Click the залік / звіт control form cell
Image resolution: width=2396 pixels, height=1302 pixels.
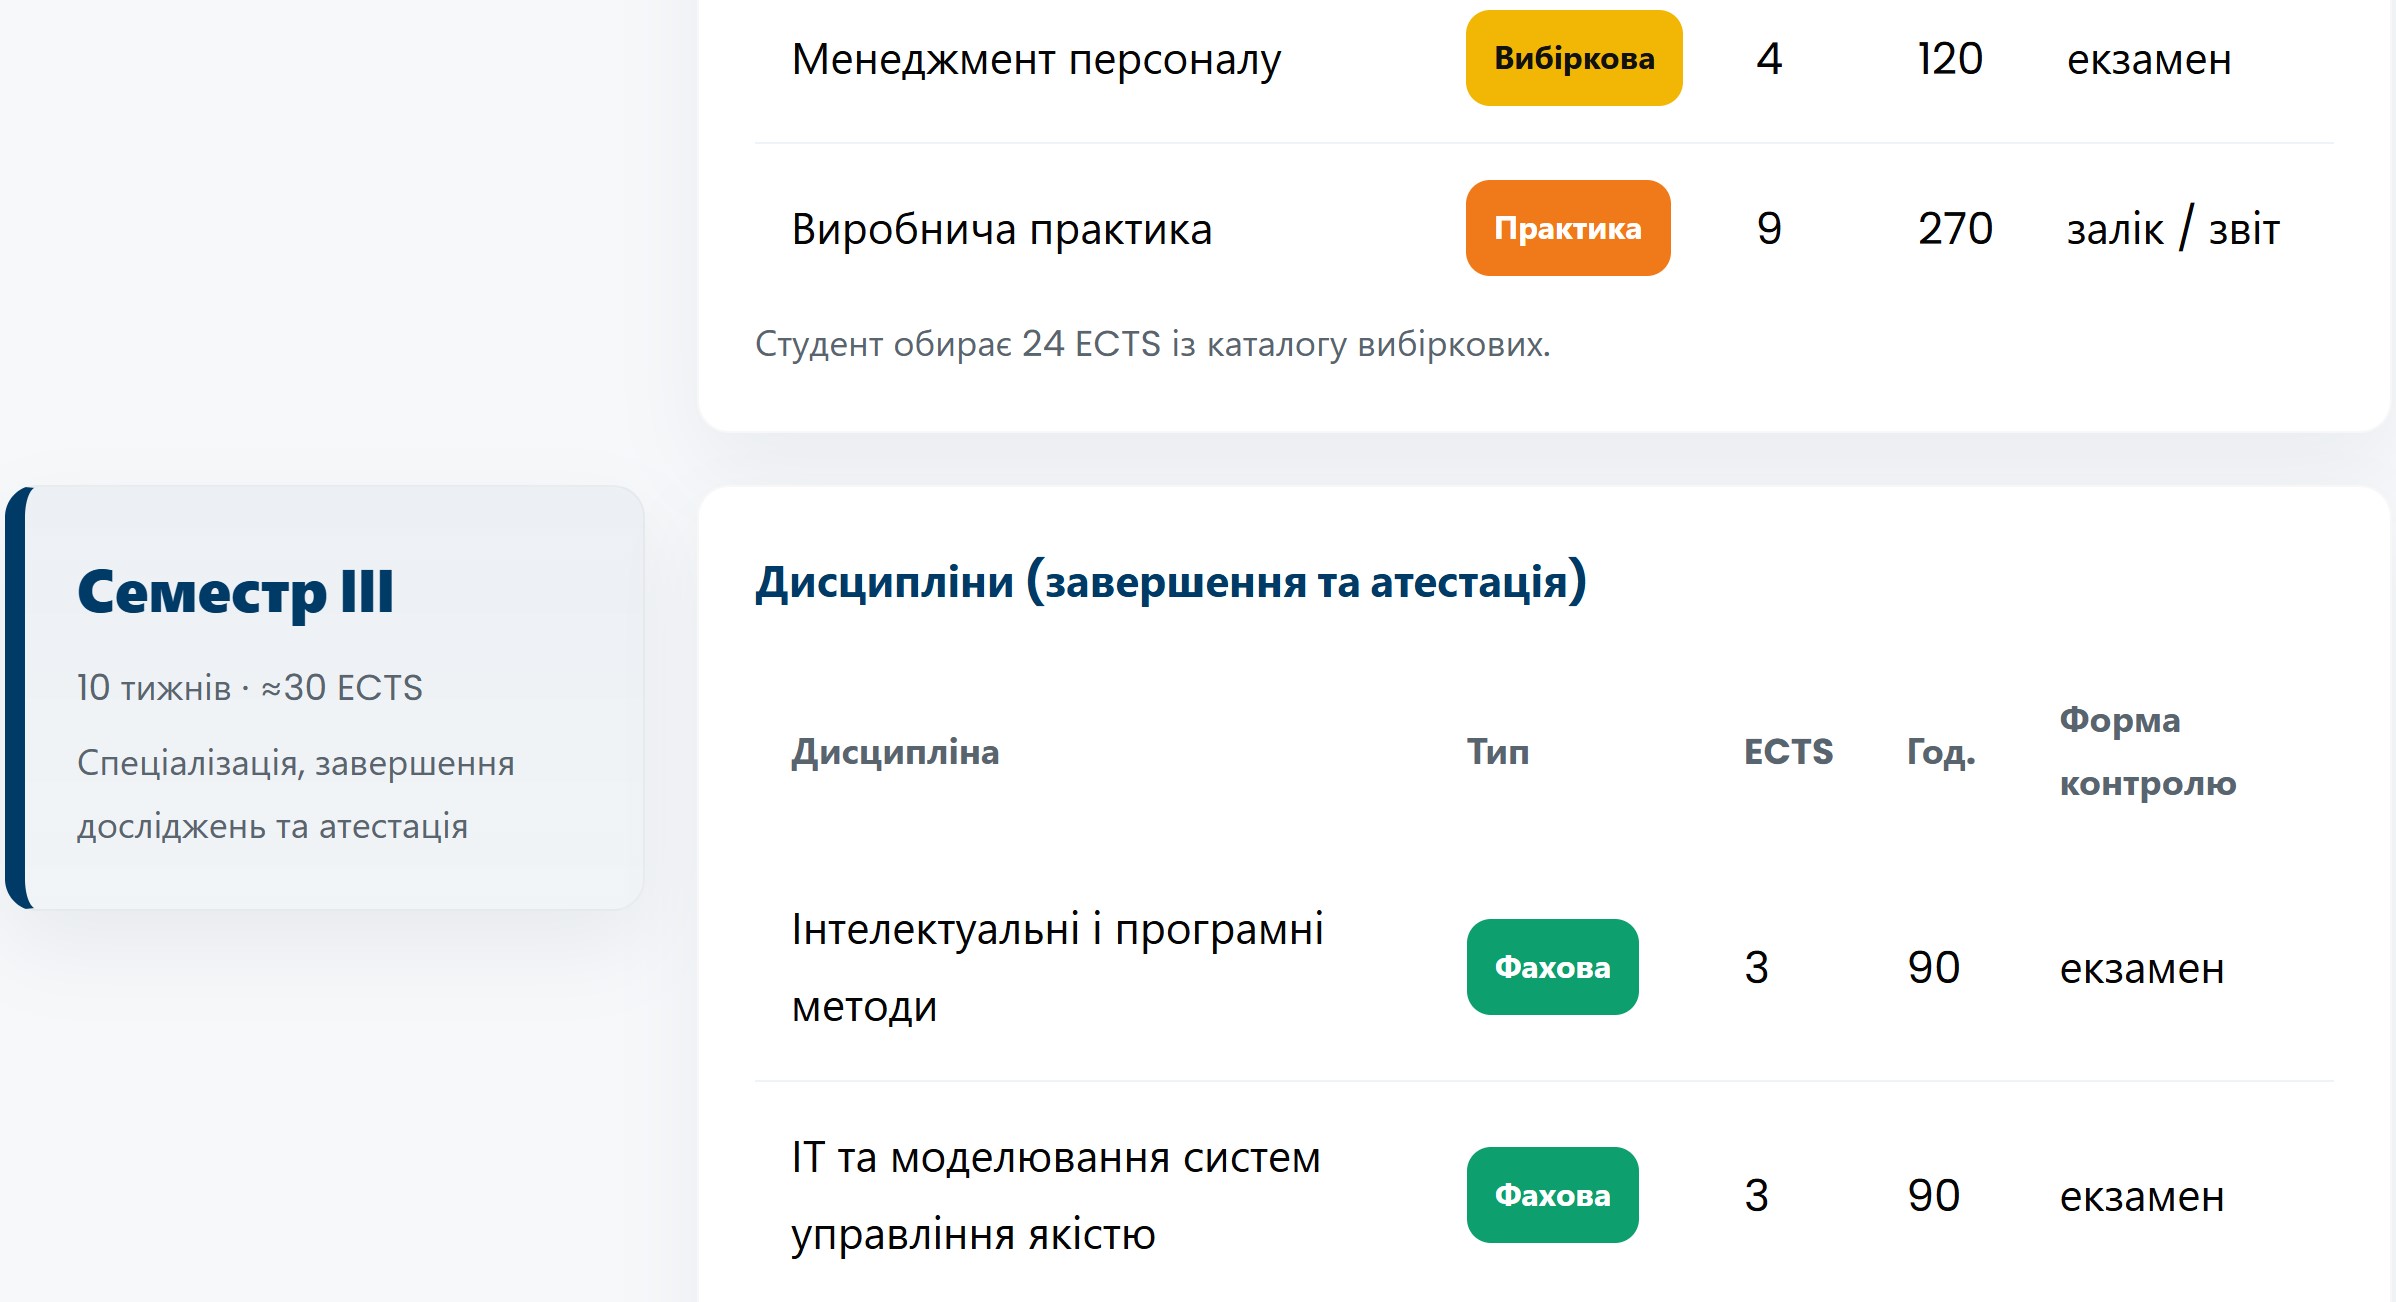coord(2173,230)
